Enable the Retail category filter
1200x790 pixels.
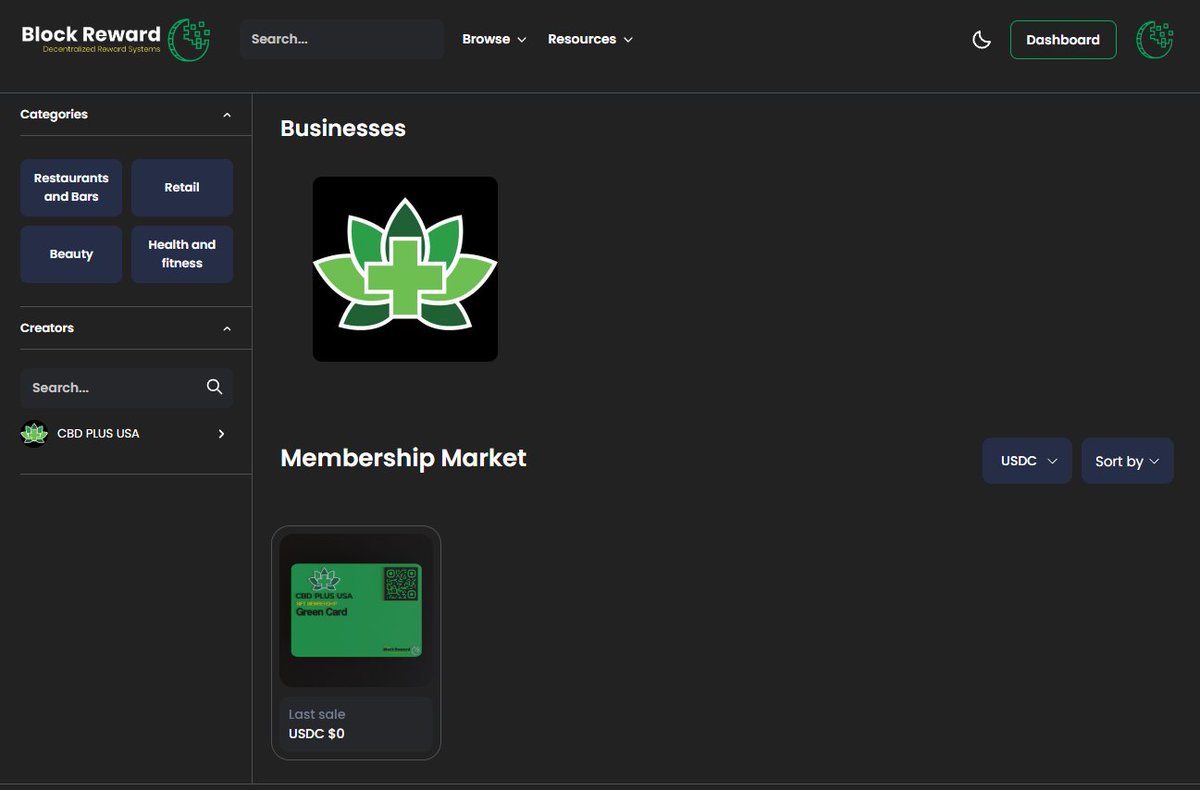click(x=182, y=187)
